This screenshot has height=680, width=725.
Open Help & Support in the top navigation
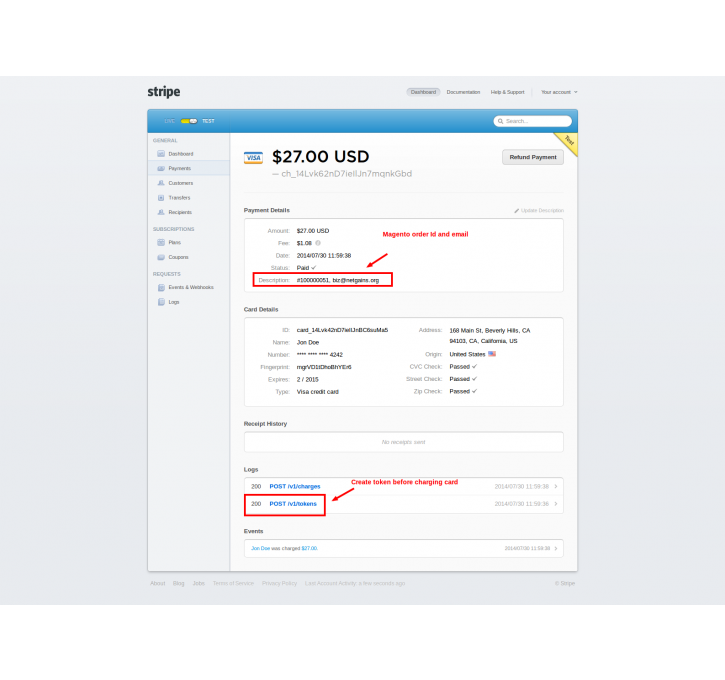coord(507,92)
